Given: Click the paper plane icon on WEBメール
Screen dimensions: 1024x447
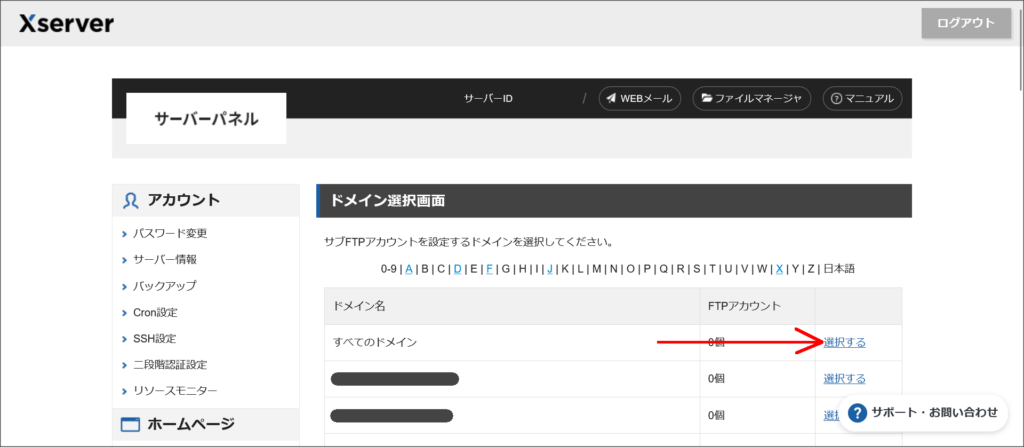Looking at the screenshot, I should click(611, 99).
